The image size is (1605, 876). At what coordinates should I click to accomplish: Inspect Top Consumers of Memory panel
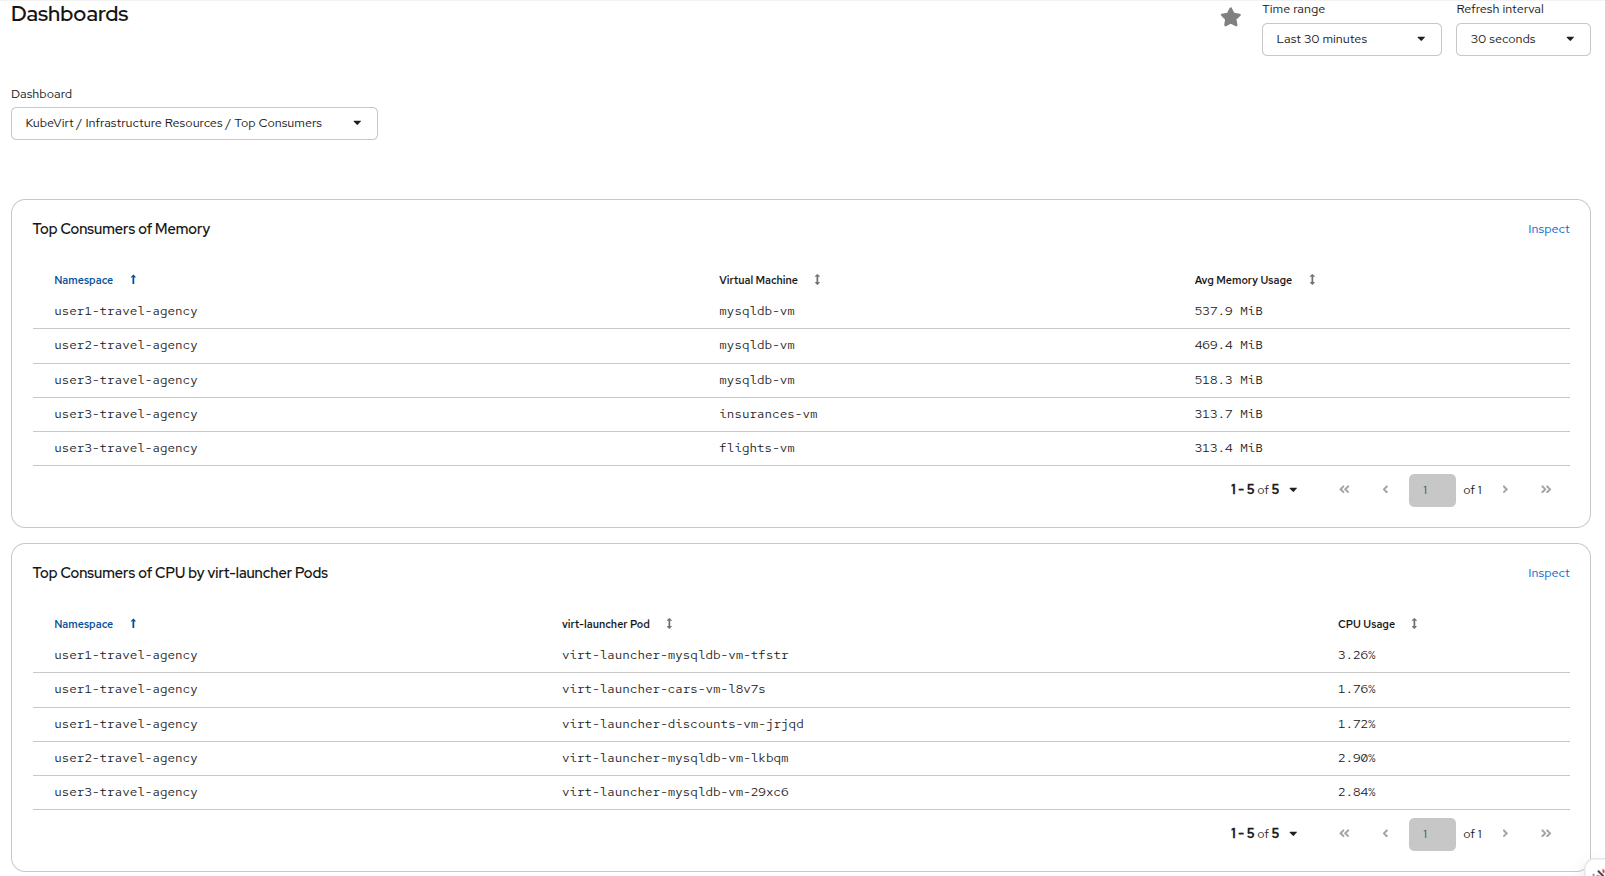[1548, 229]
